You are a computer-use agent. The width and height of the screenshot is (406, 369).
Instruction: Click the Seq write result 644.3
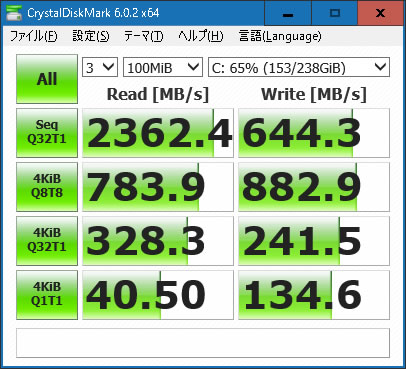(x=314, y=133)
